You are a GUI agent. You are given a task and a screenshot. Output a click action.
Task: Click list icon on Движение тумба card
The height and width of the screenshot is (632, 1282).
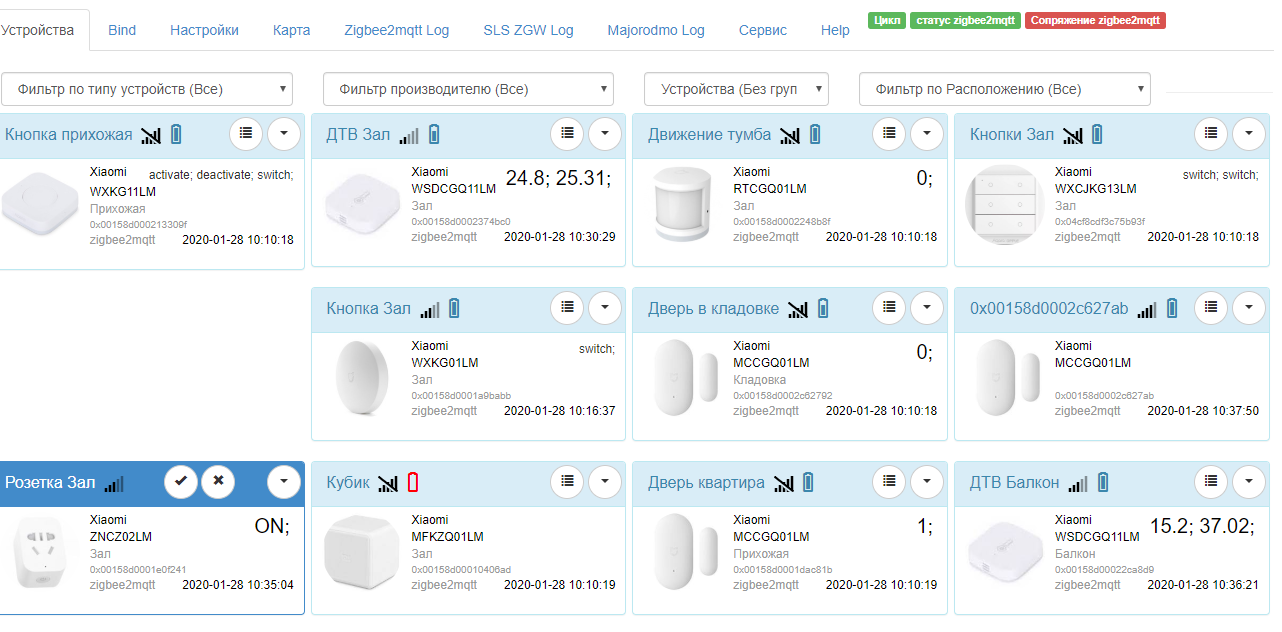point(890,132)
